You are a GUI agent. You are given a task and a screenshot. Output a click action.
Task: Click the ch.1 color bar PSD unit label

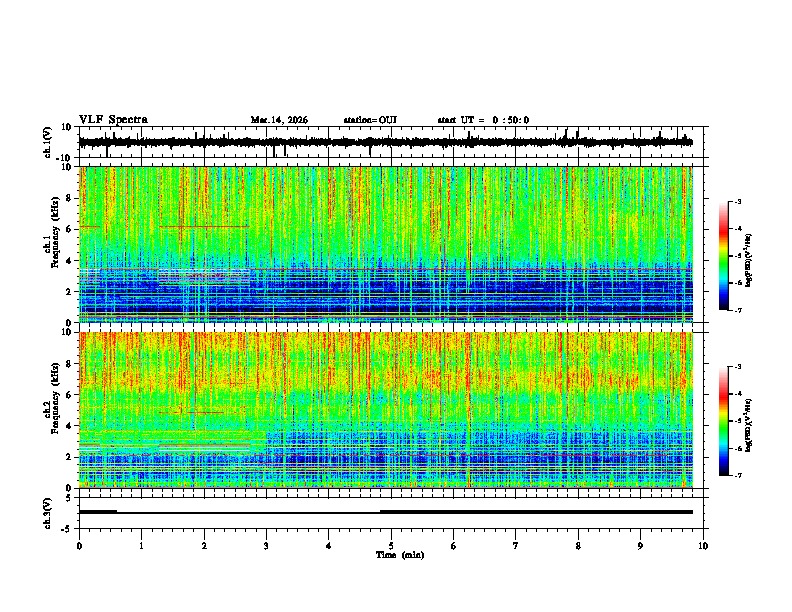(749, 260)
